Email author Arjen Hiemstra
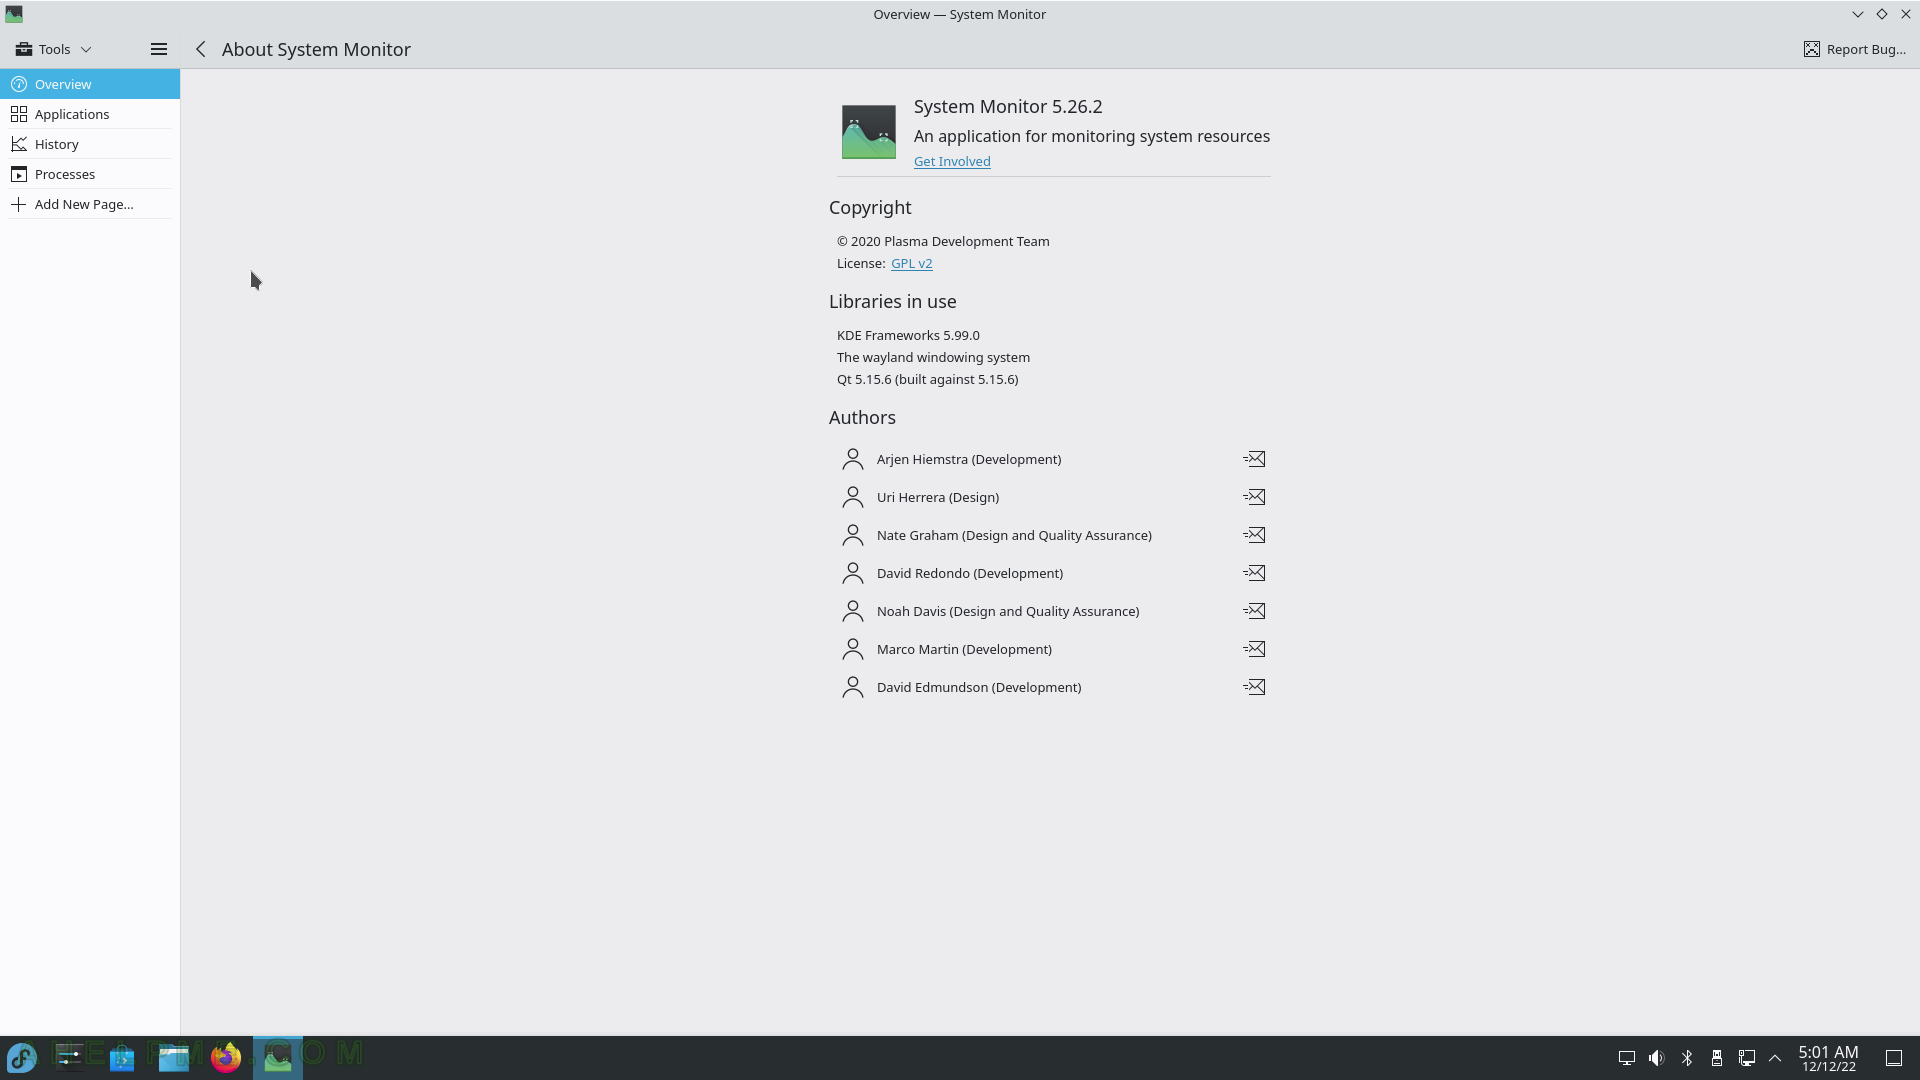1920x1080 pixels. 1254,459
